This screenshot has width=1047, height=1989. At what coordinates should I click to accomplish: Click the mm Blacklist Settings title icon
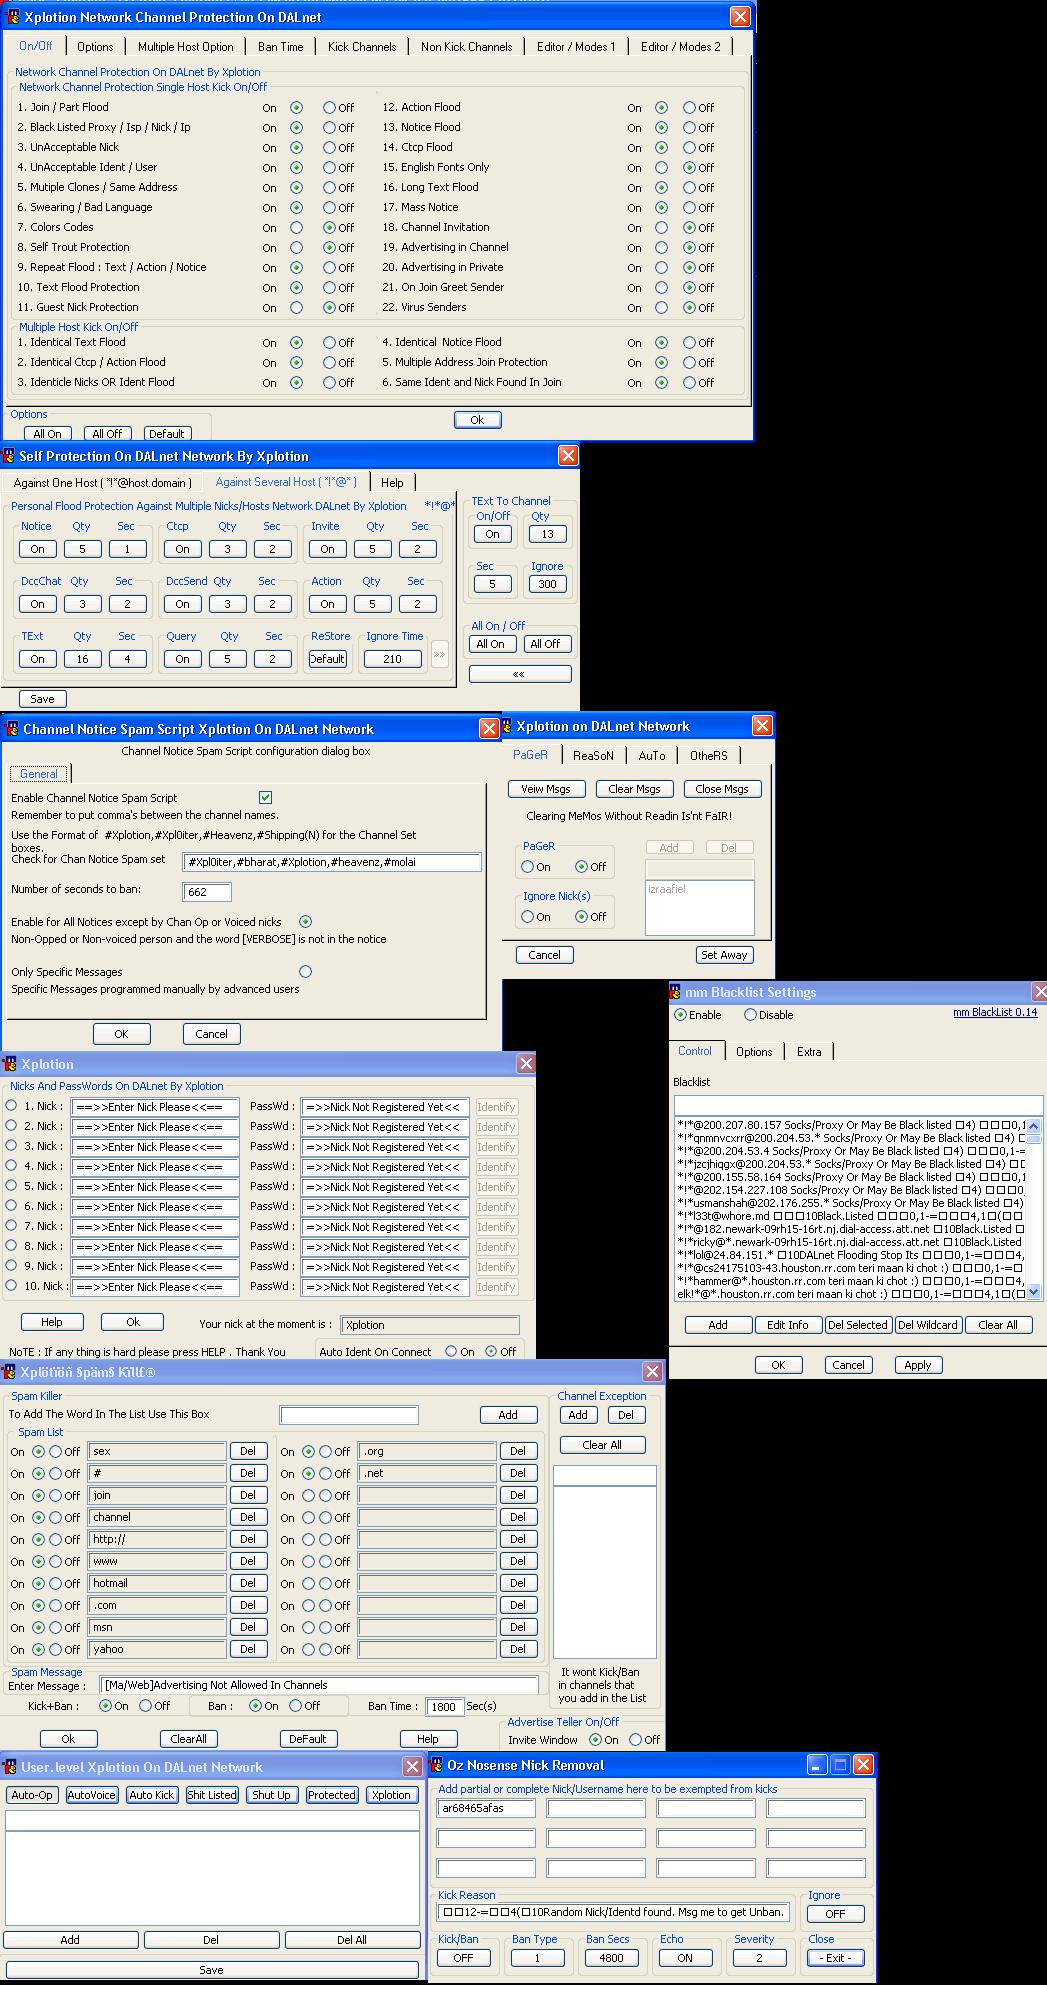click(x=675, y=992)
